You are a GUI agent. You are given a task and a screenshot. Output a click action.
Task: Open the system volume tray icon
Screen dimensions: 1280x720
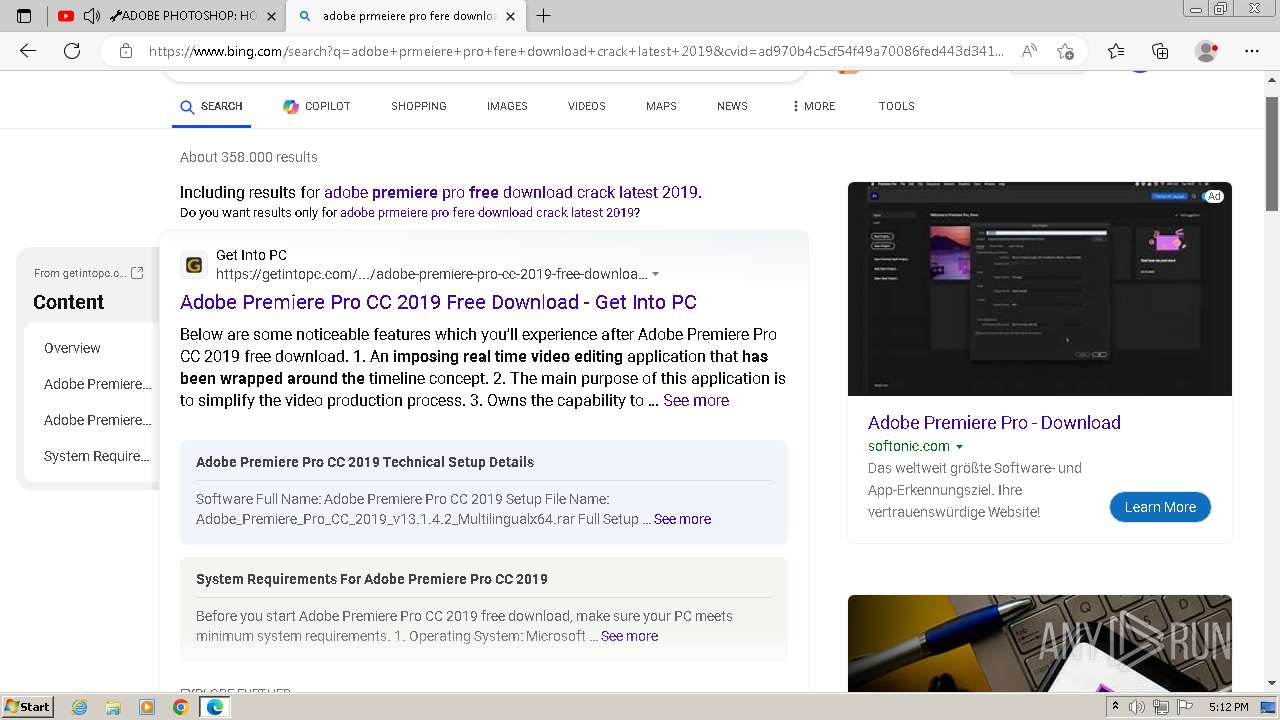1137,707
